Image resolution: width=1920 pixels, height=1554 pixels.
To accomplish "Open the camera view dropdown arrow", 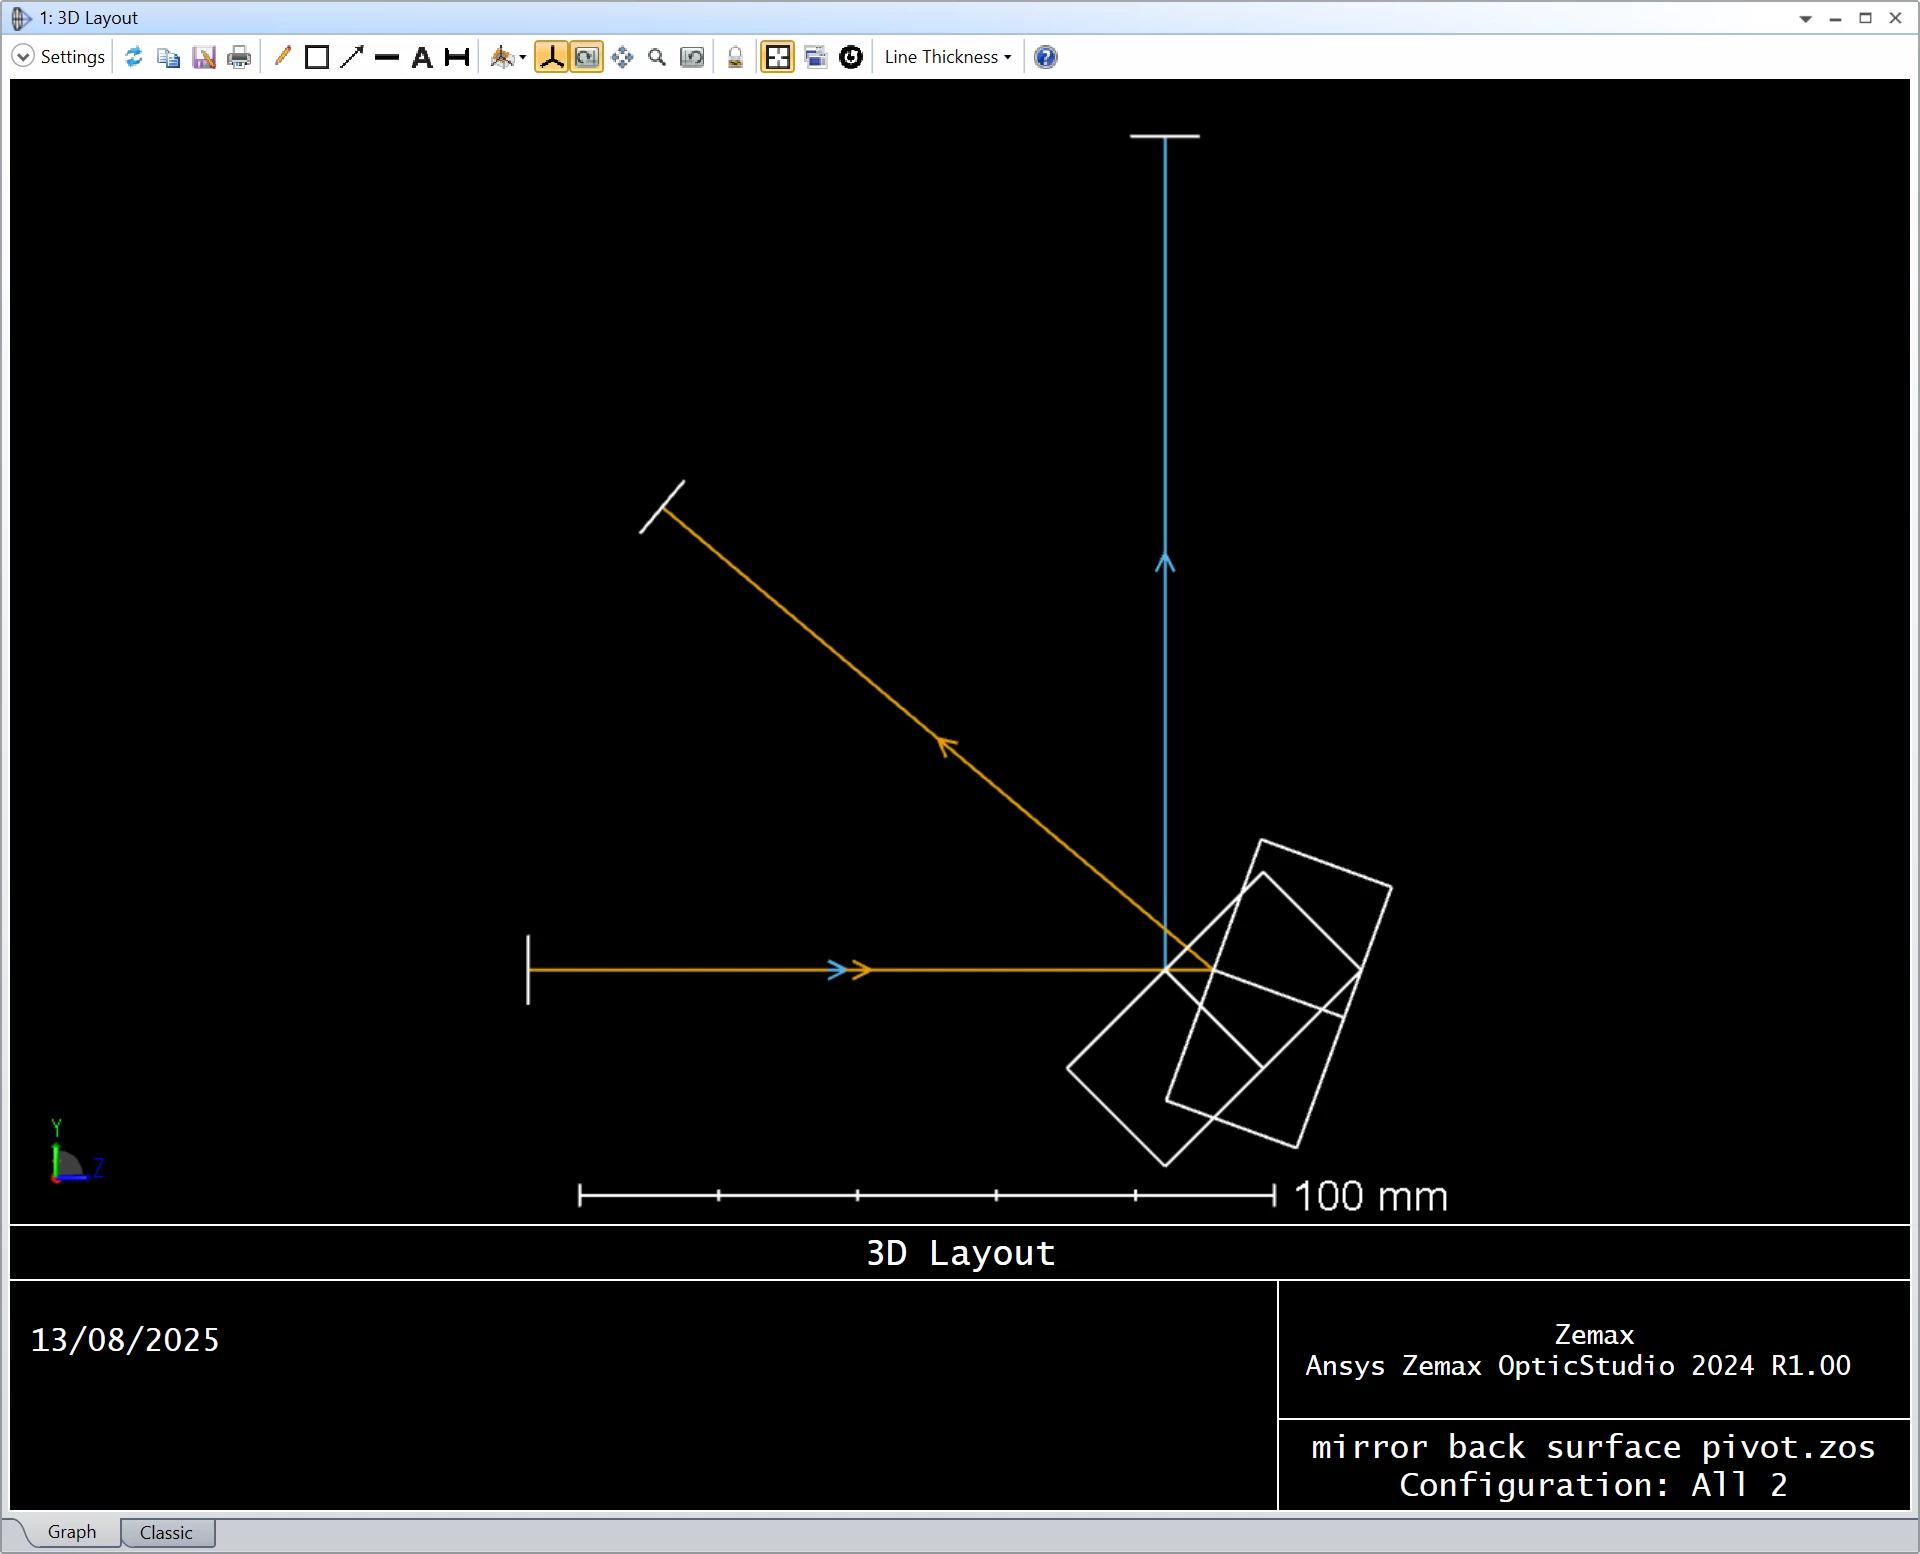I will click(523, 58).
